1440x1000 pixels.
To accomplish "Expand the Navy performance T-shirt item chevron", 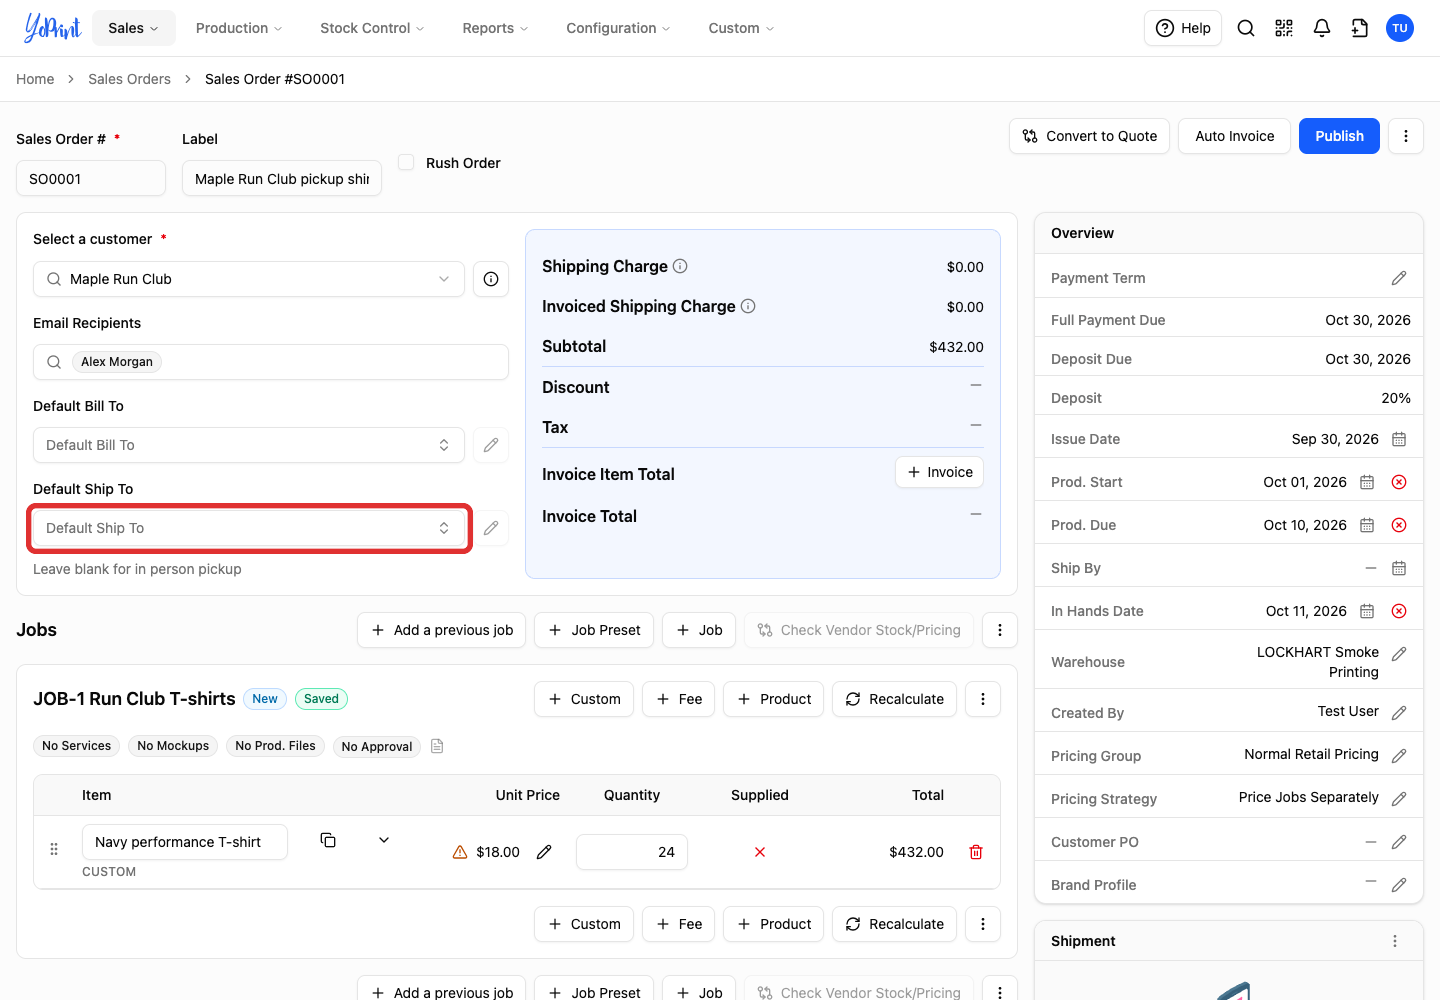I will click(x=384, y=840).
